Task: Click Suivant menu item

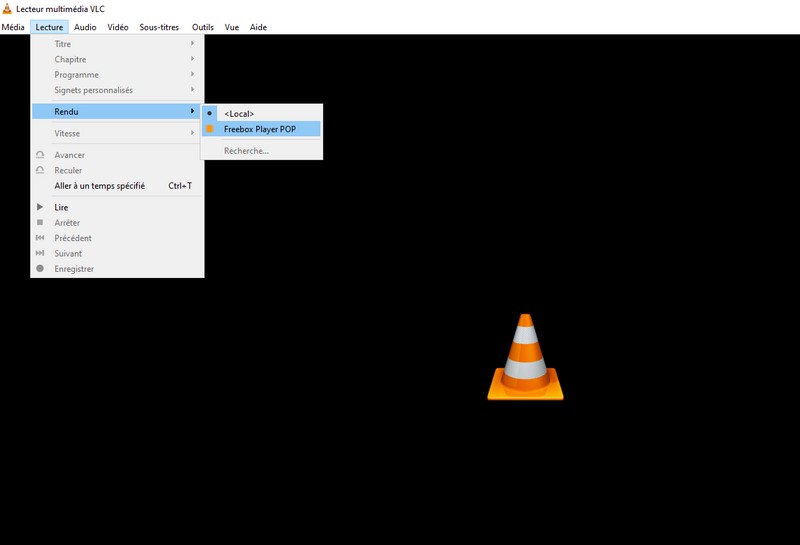Action: coord(117,253)
